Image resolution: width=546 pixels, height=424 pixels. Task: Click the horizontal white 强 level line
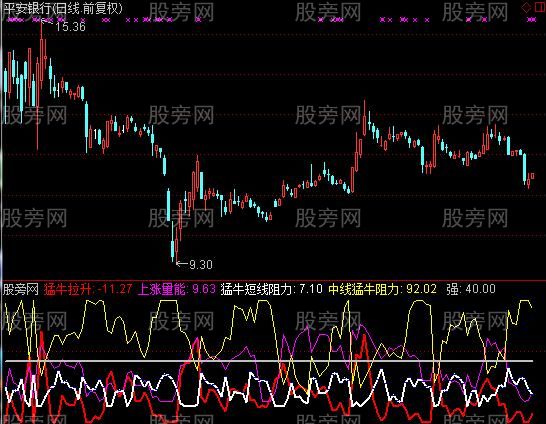click(x=269, y=361)
